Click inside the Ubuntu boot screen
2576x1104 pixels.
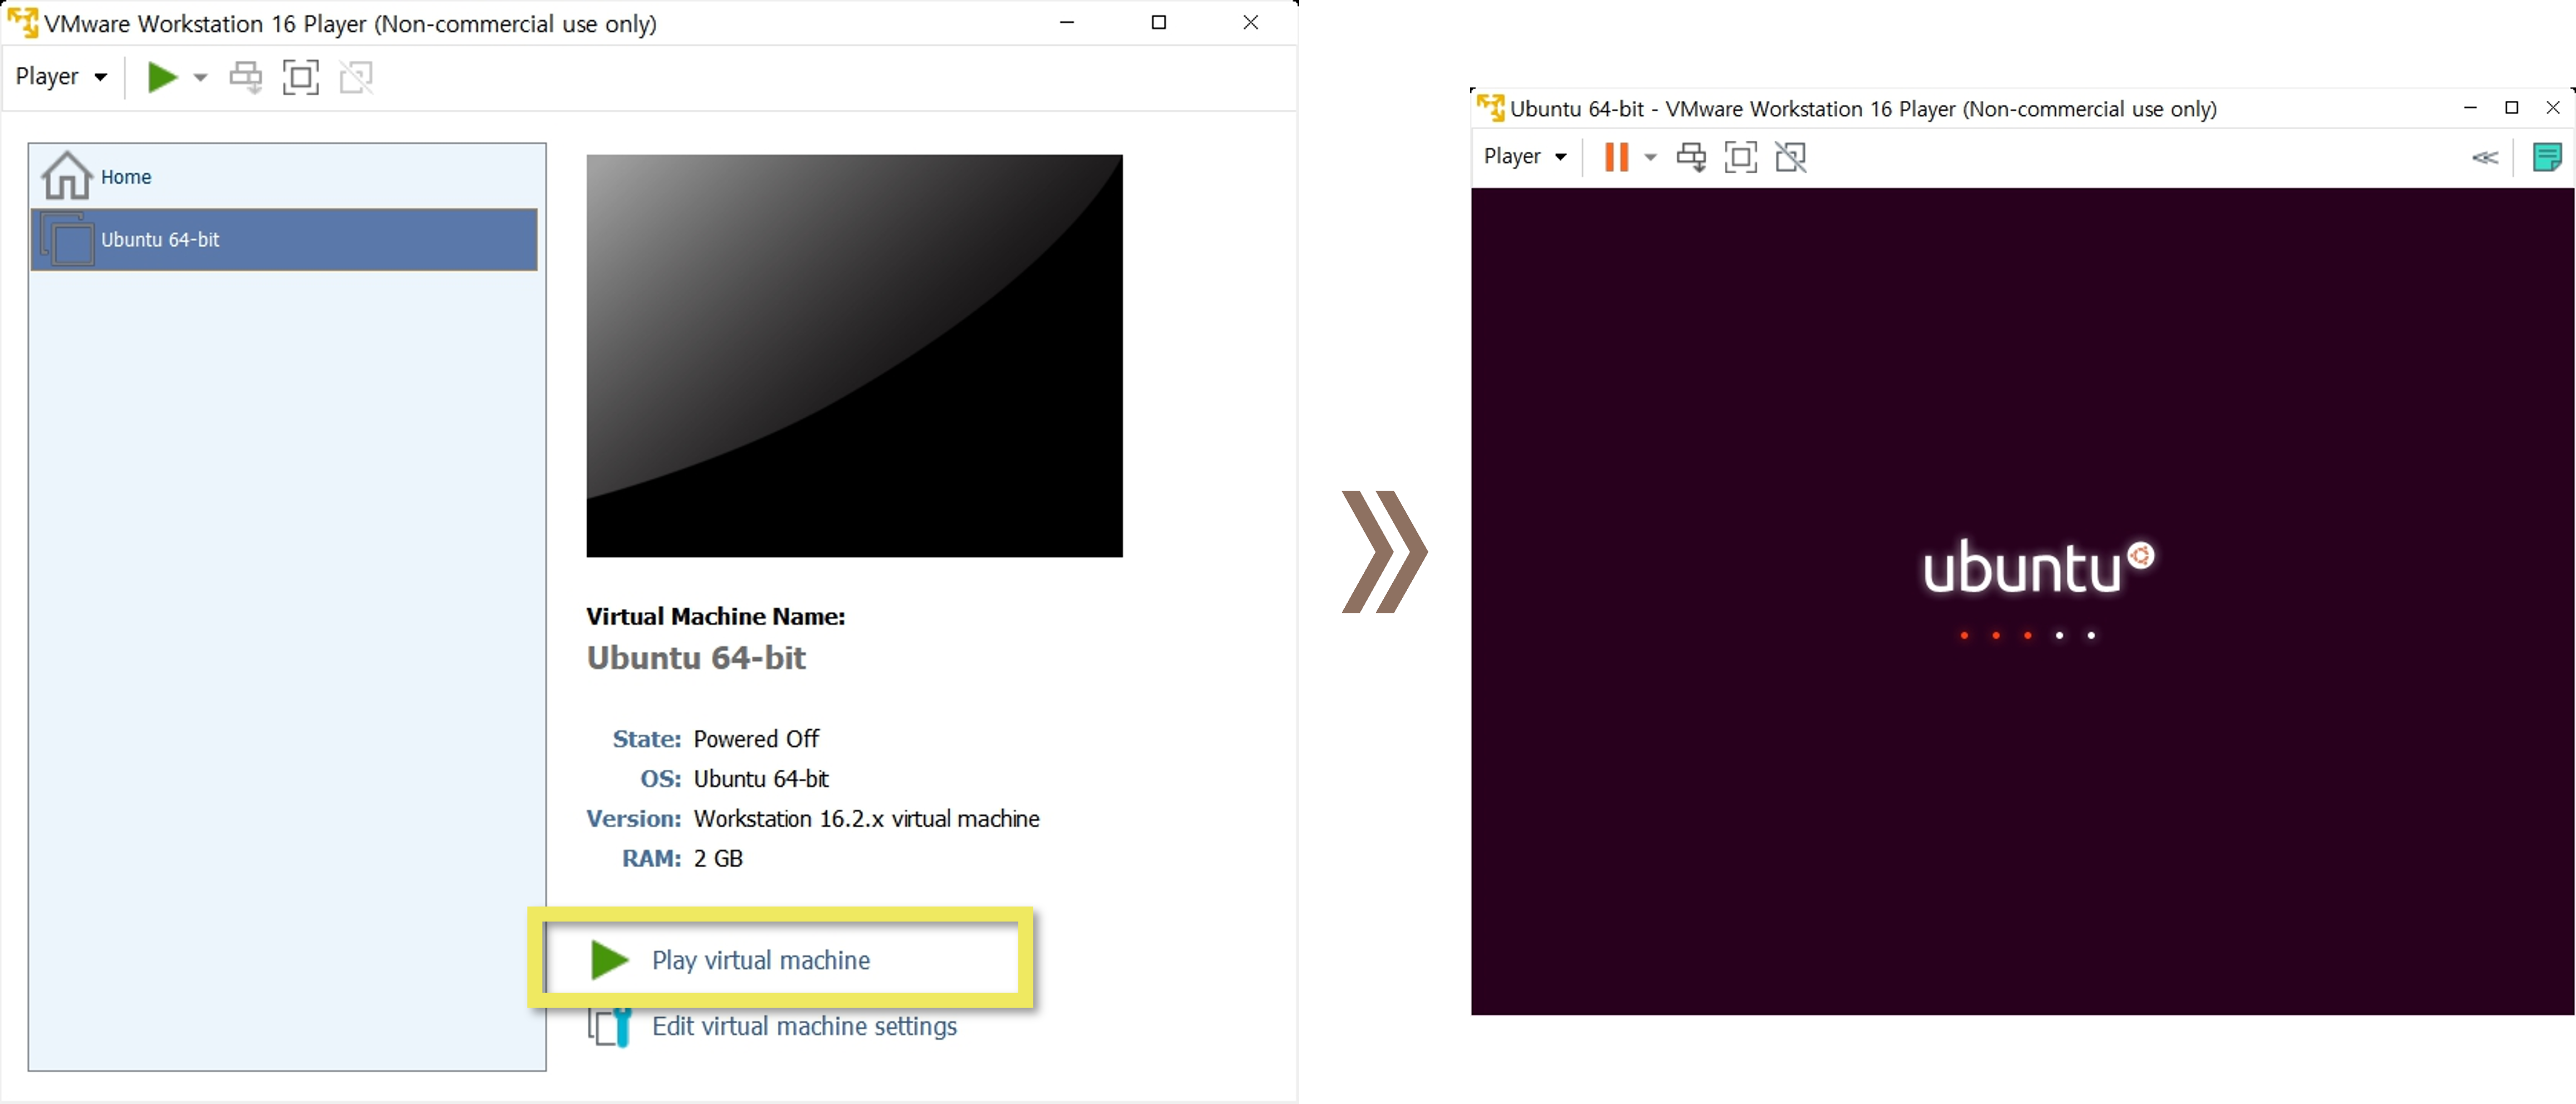point(2022,601)
